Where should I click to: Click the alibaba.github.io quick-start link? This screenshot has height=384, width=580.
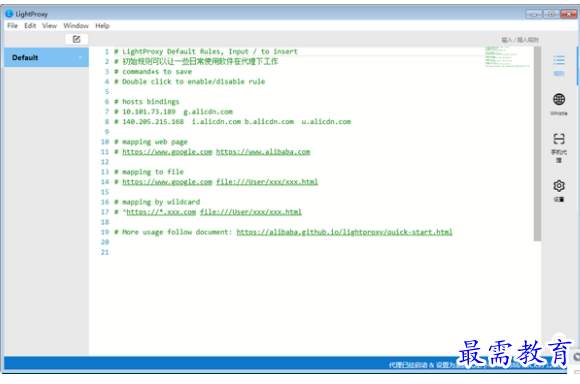pyautogui.click(x=344, y=232)
